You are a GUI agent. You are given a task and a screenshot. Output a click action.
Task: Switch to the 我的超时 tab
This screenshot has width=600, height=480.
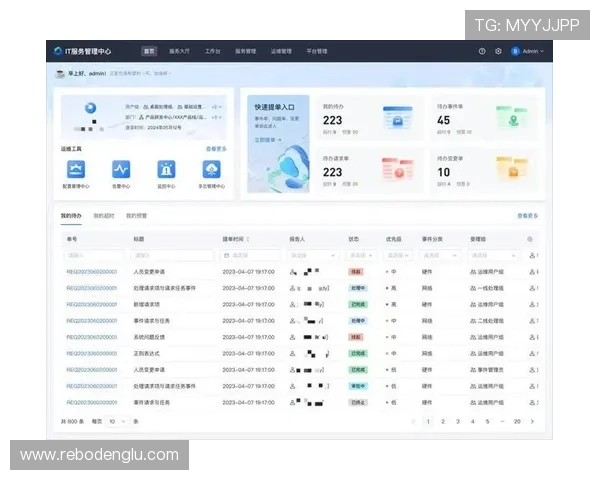pyautogui.click(x=104, y=216)
